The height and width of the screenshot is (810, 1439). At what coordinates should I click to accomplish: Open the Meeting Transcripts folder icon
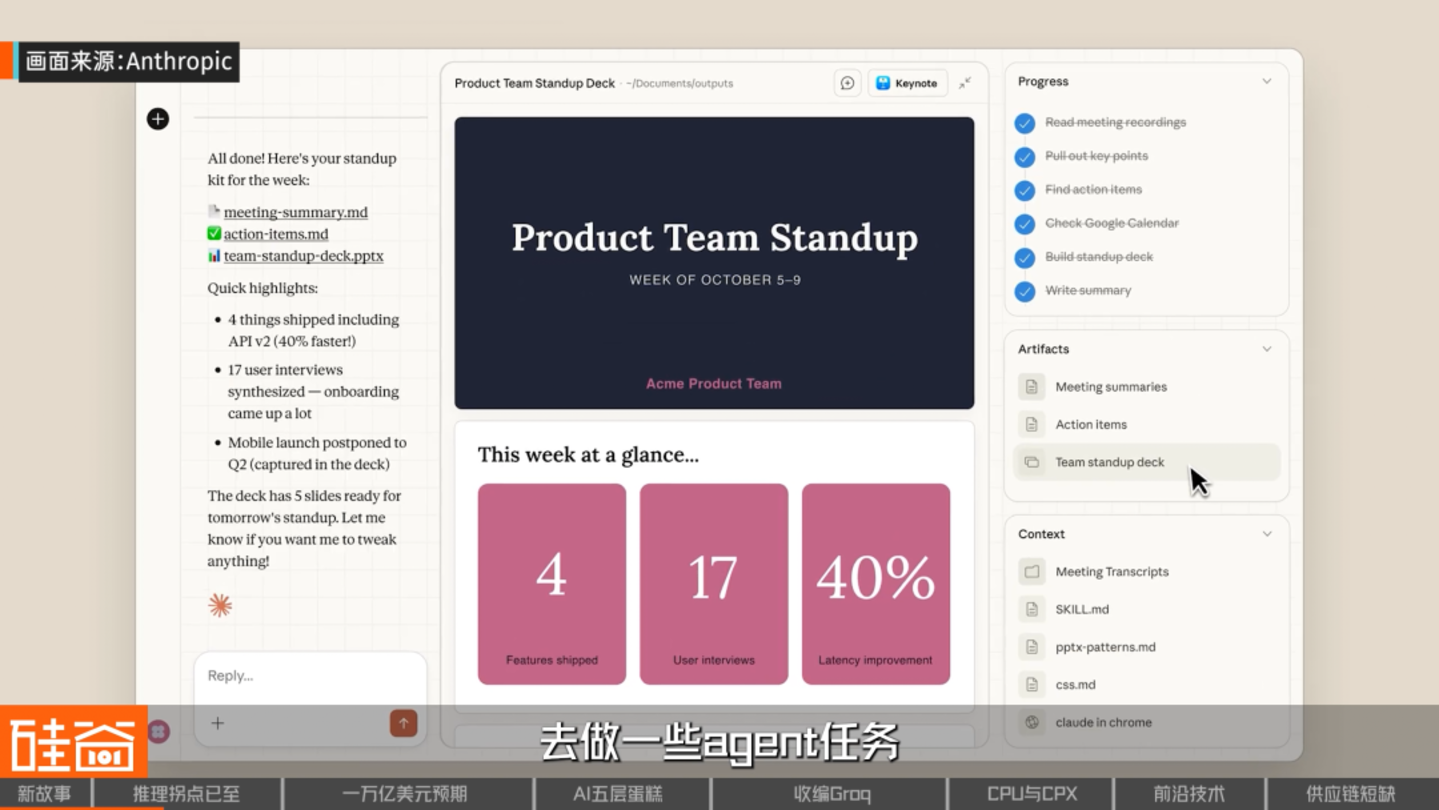click(1032, 572)
